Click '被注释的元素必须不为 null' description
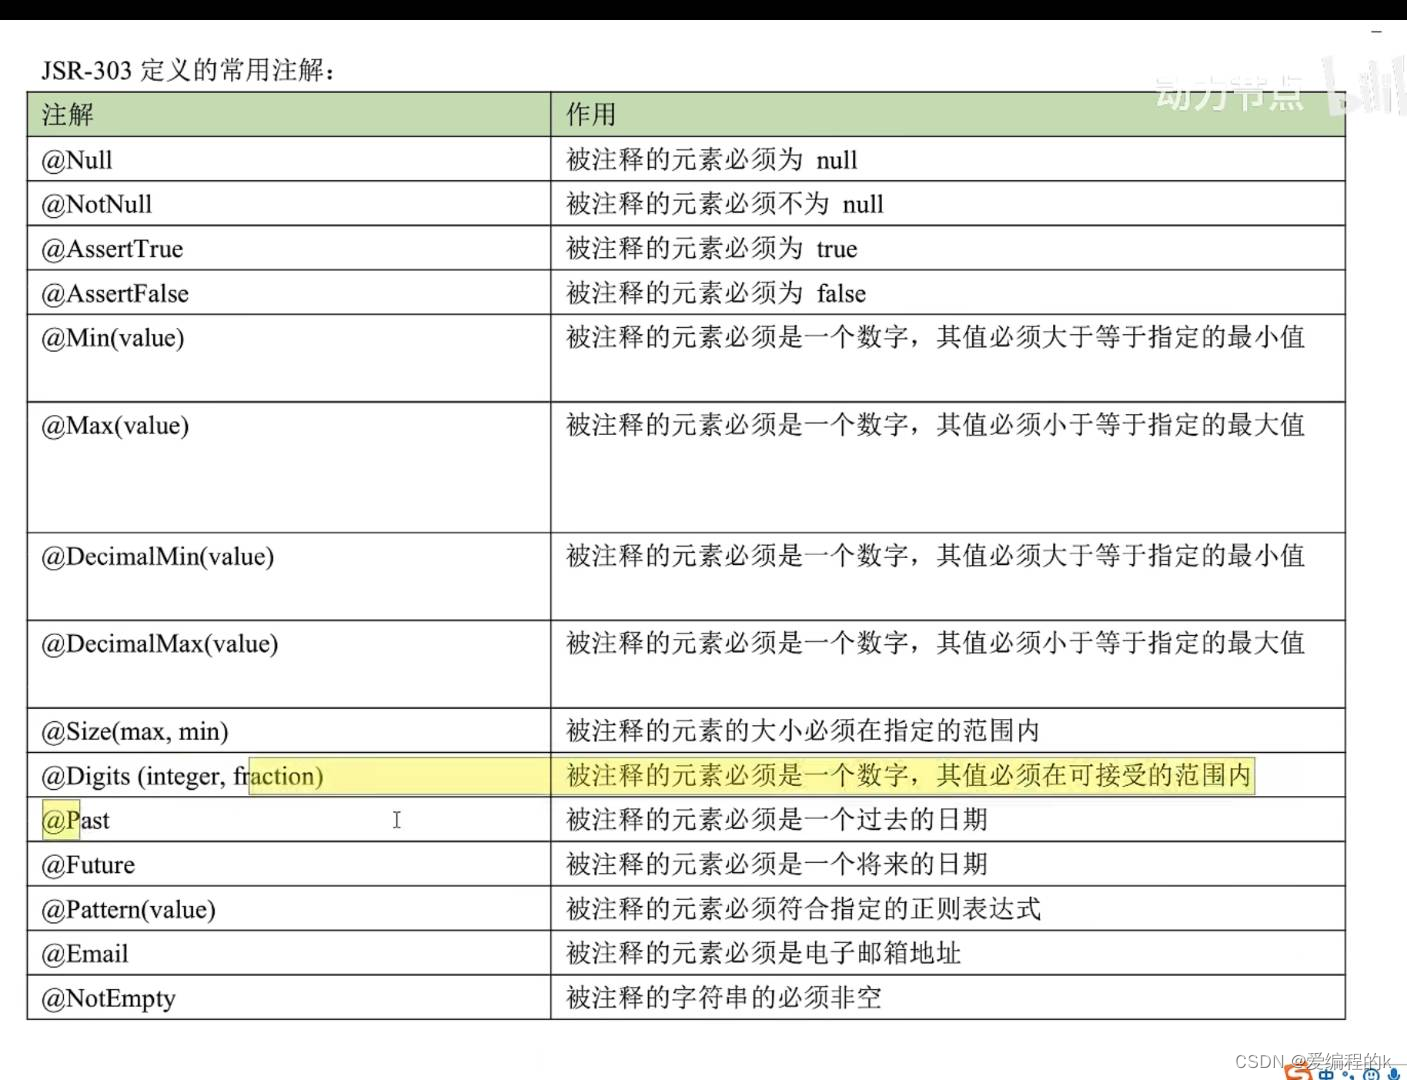Screen dimensions: 1407x1080 [725, 204]
